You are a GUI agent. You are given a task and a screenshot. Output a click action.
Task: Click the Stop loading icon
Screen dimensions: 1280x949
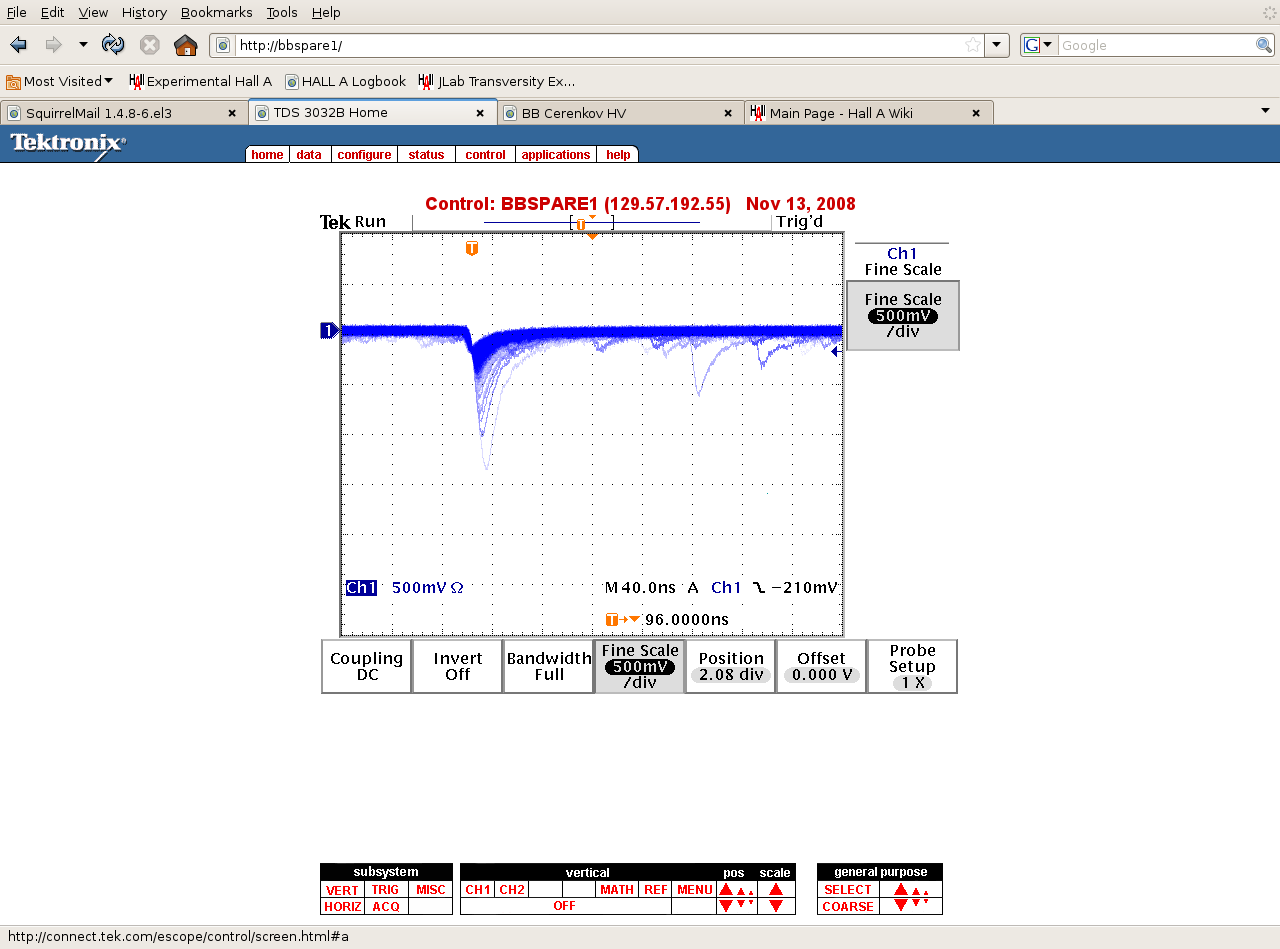pos(149,45)
